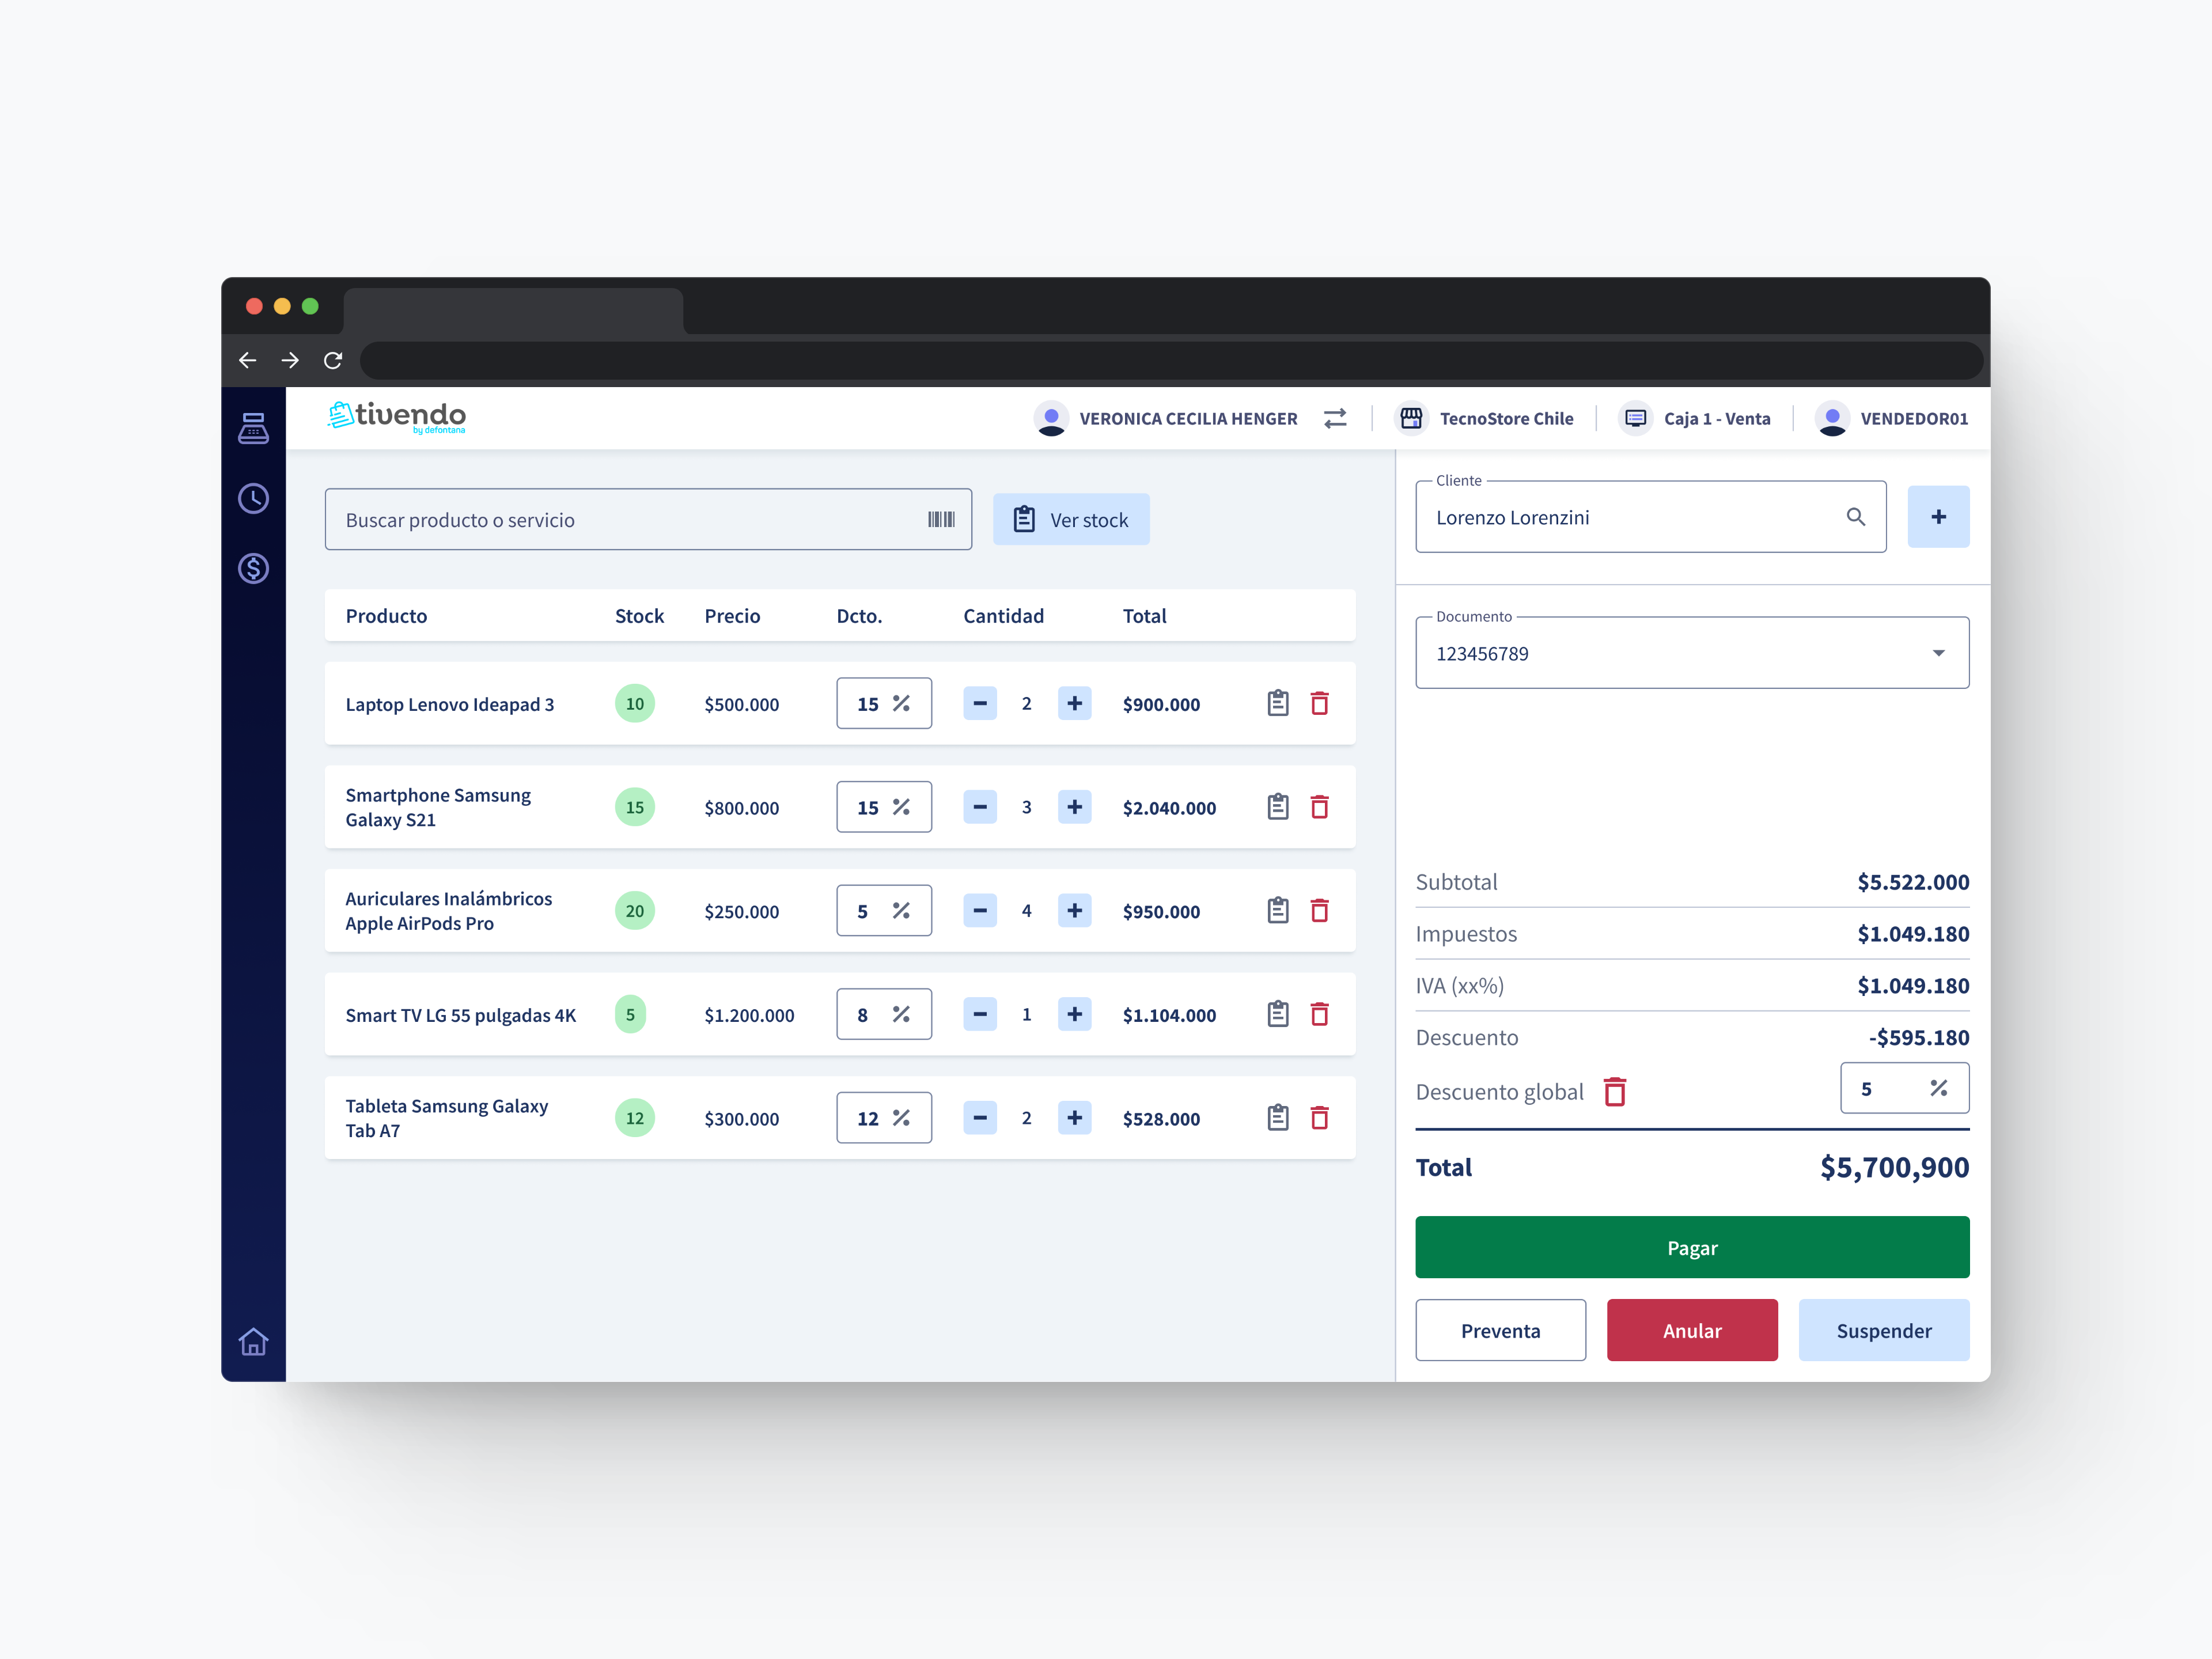The height and width of the screenshot is (1659, 2212).
Task: Click the swap user arrows icon
Action: 1335,418
